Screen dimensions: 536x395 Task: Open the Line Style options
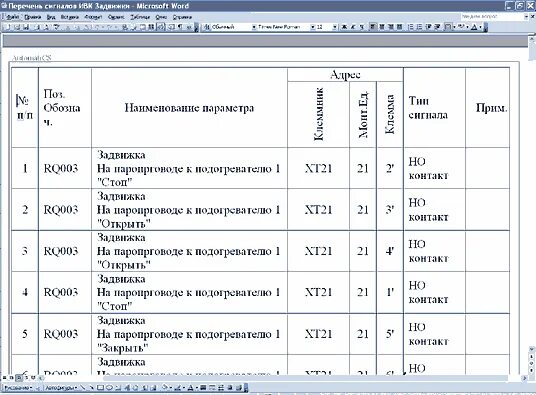coord(203,387)
